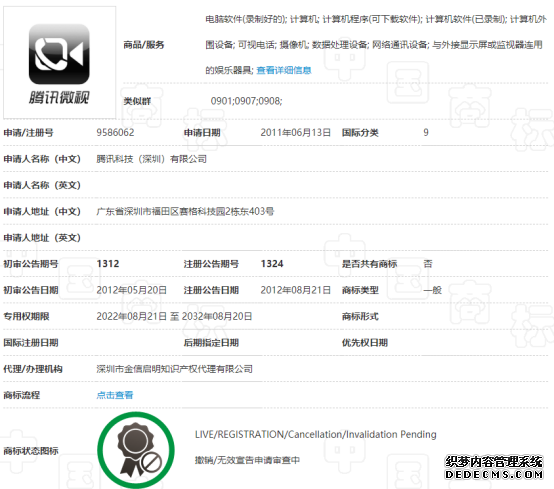Select registration announcement date 2012年08月21日
Image resolution: width=554 pixels, height=489 pixels.
coord(295,290)
